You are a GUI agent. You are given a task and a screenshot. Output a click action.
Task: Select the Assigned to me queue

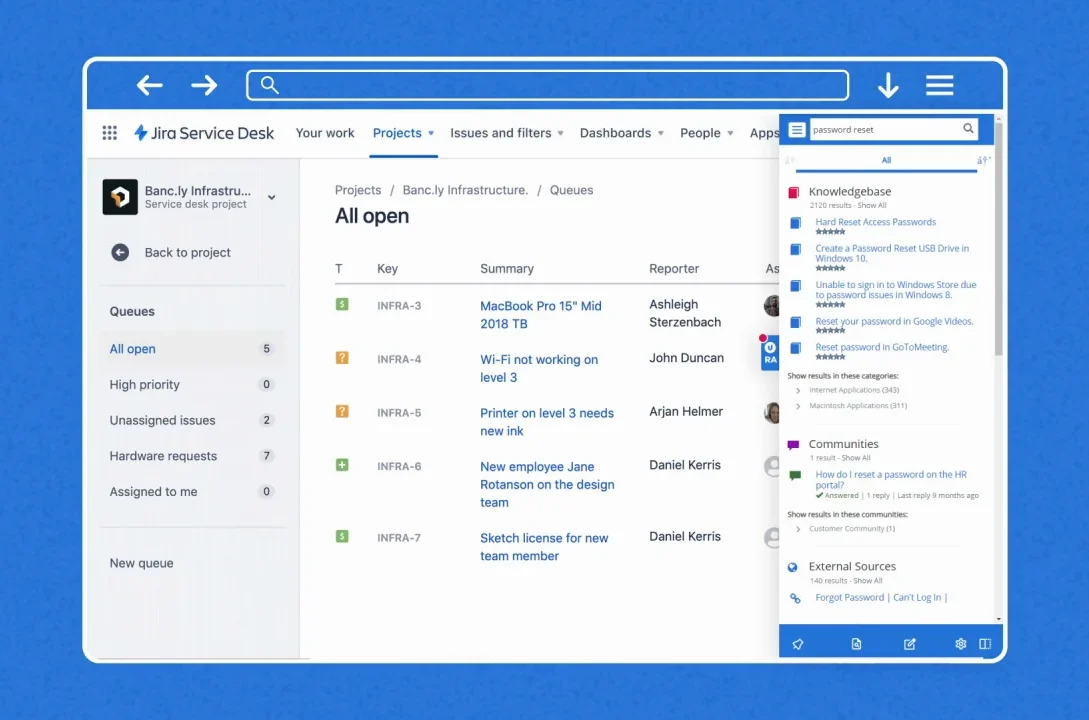[190, 491]
